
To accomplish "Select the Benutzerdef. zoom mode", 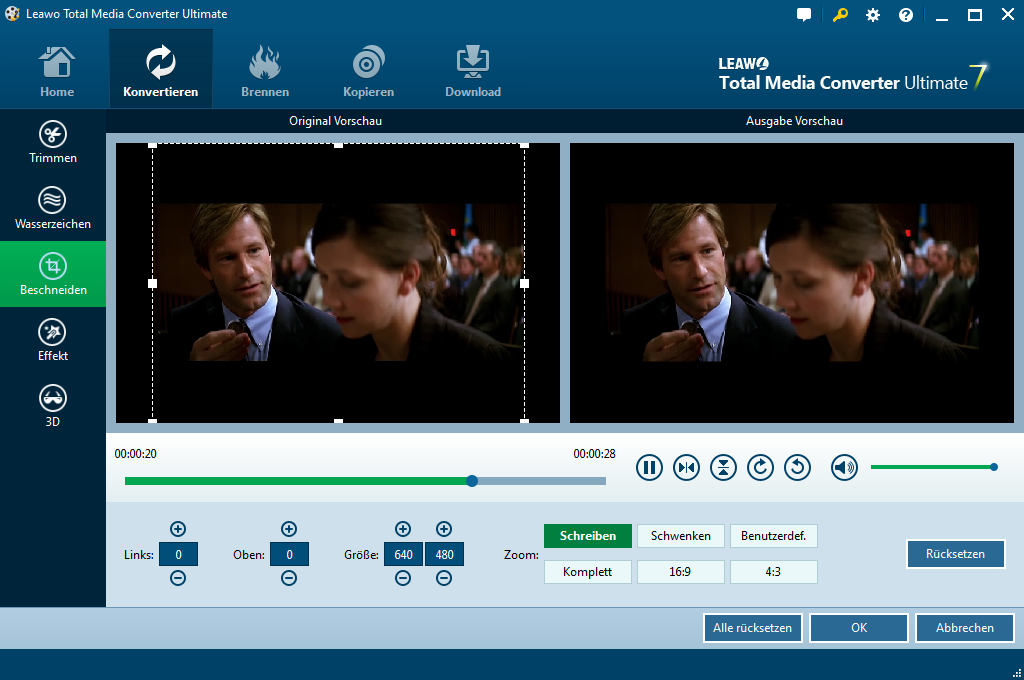I will pos(773,536).
